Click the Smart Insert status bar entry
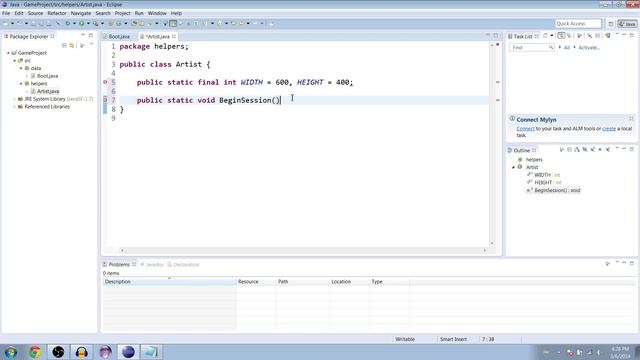Screen dimensions: 640x360 (453, 339)
